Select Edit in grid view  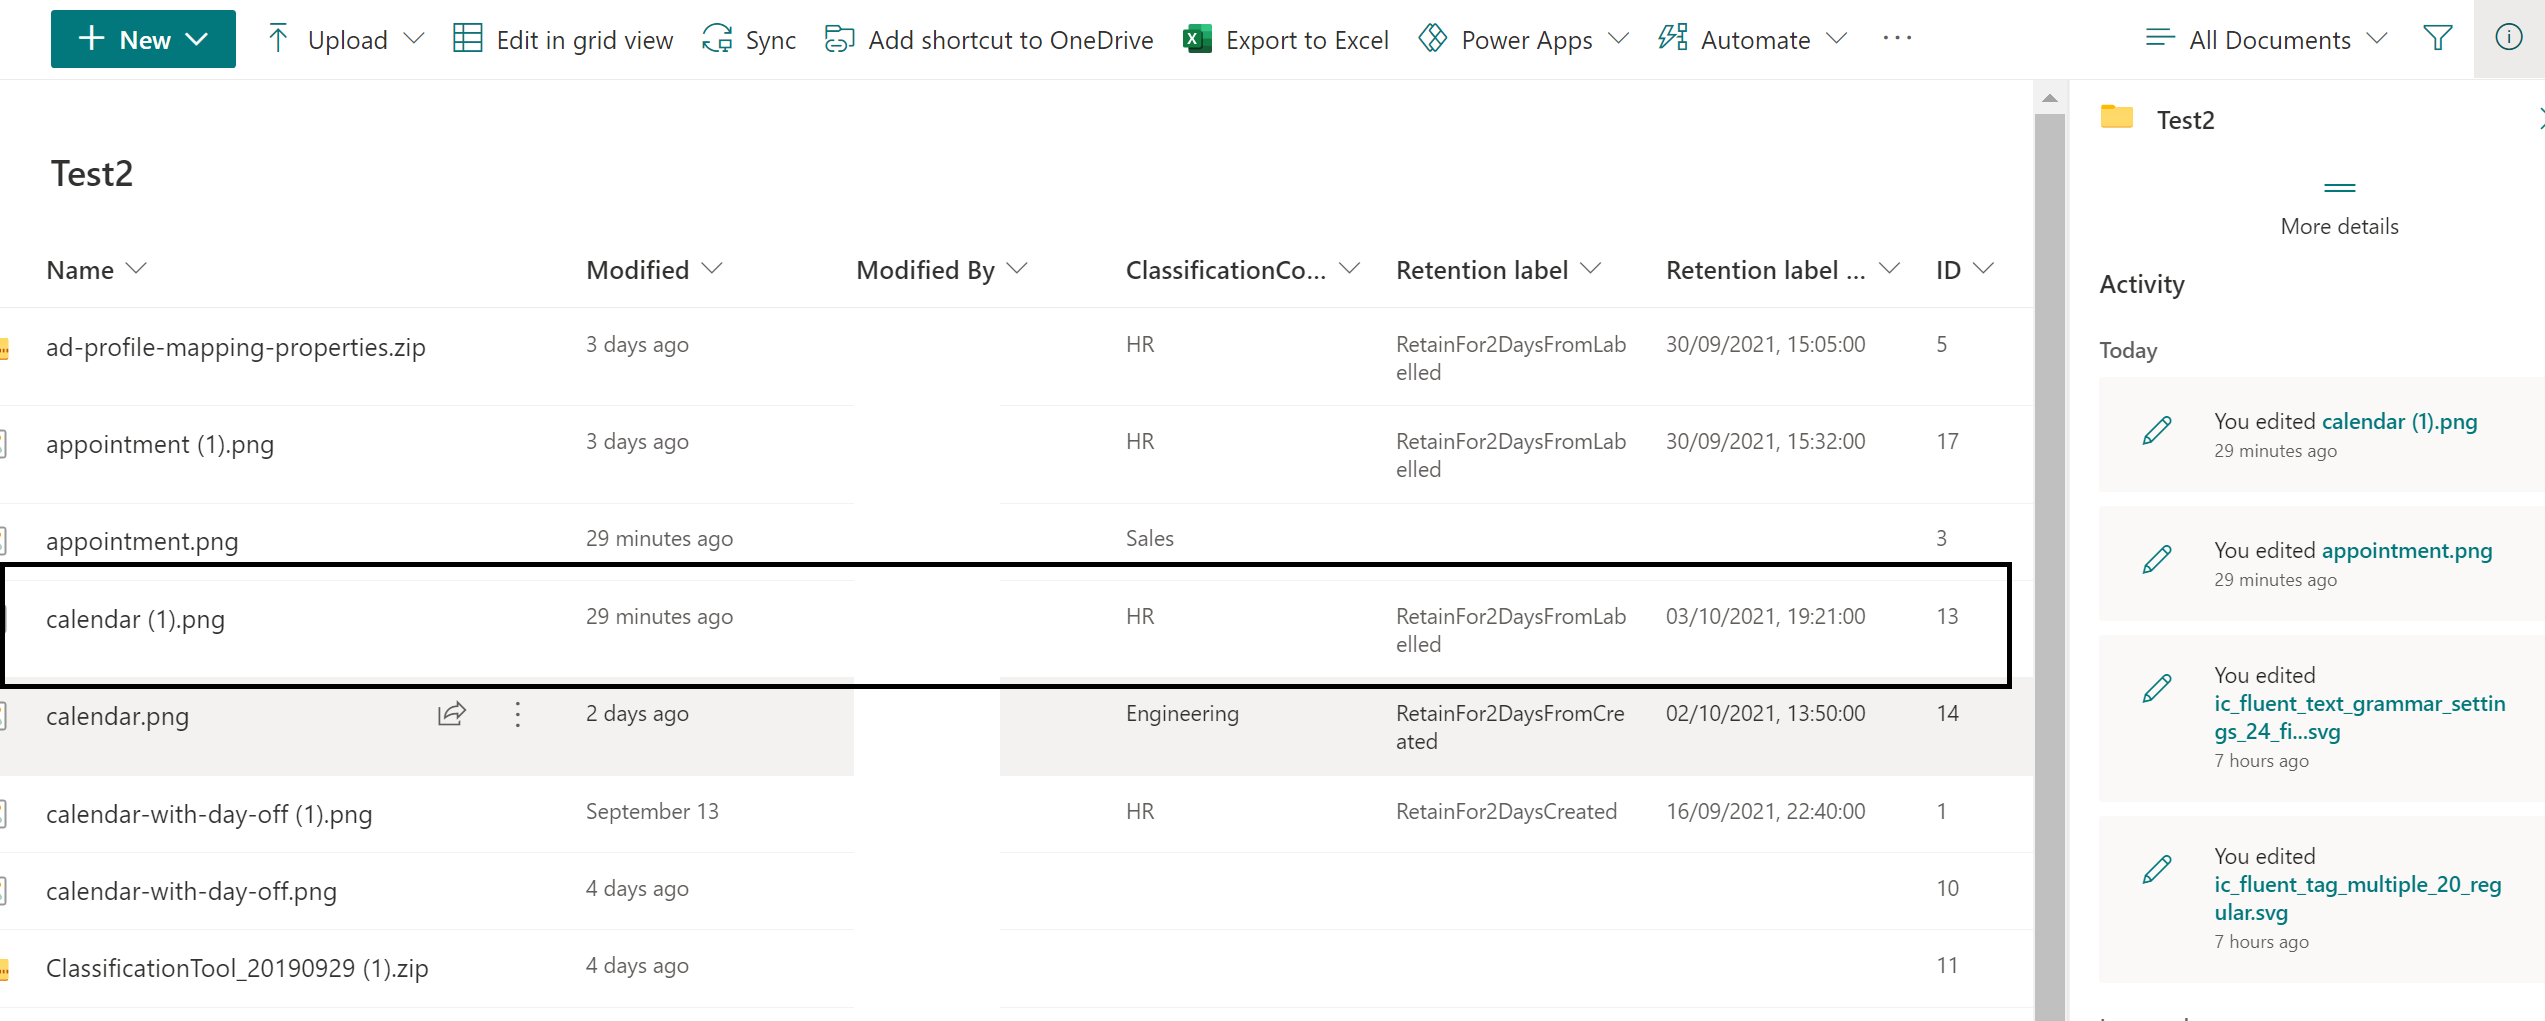563,39
